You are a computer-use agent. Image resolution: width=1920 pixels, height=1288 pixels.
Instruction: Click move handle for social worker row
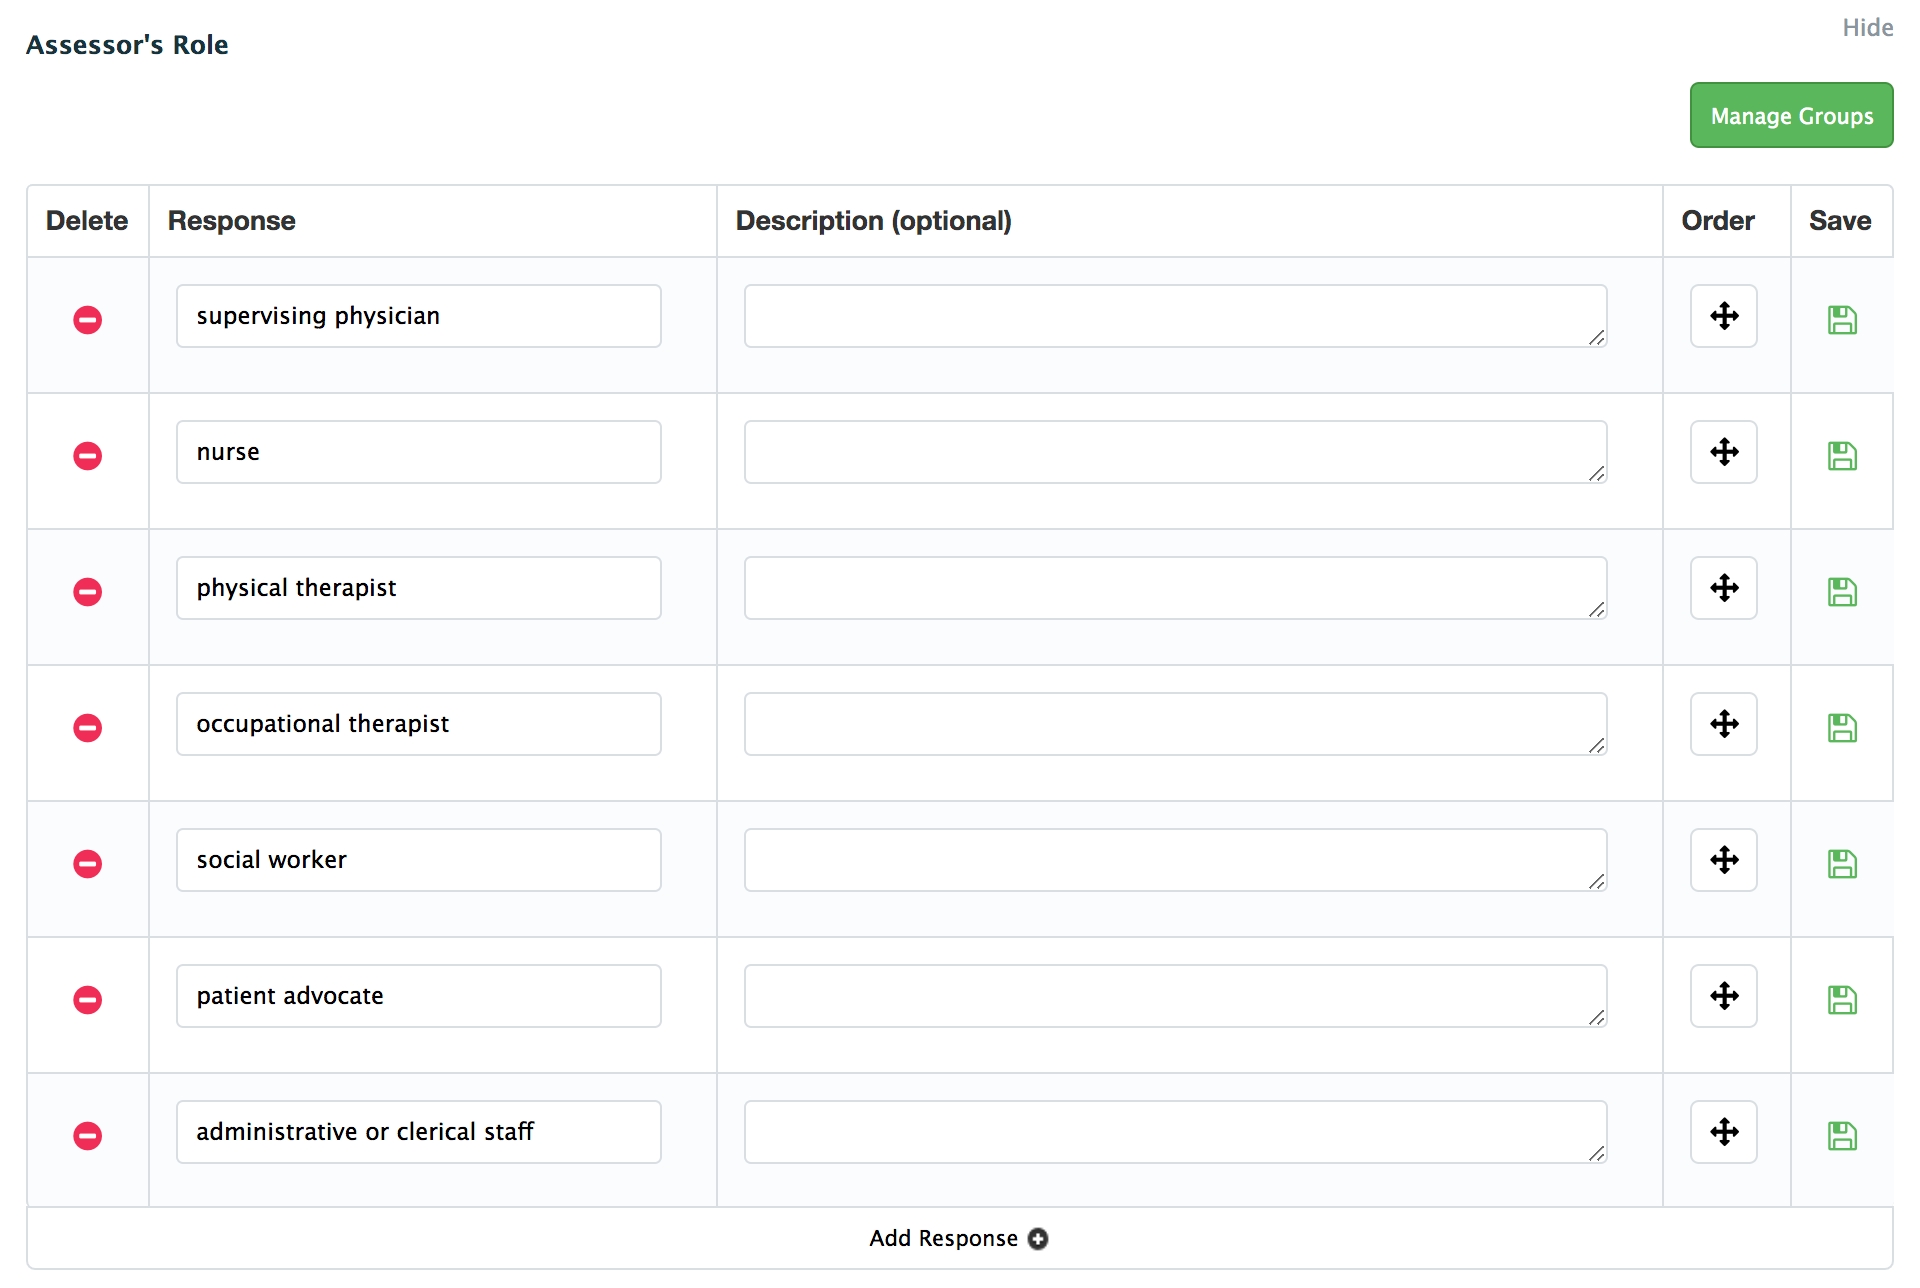pyautogui.click(x=1724, y=860)
